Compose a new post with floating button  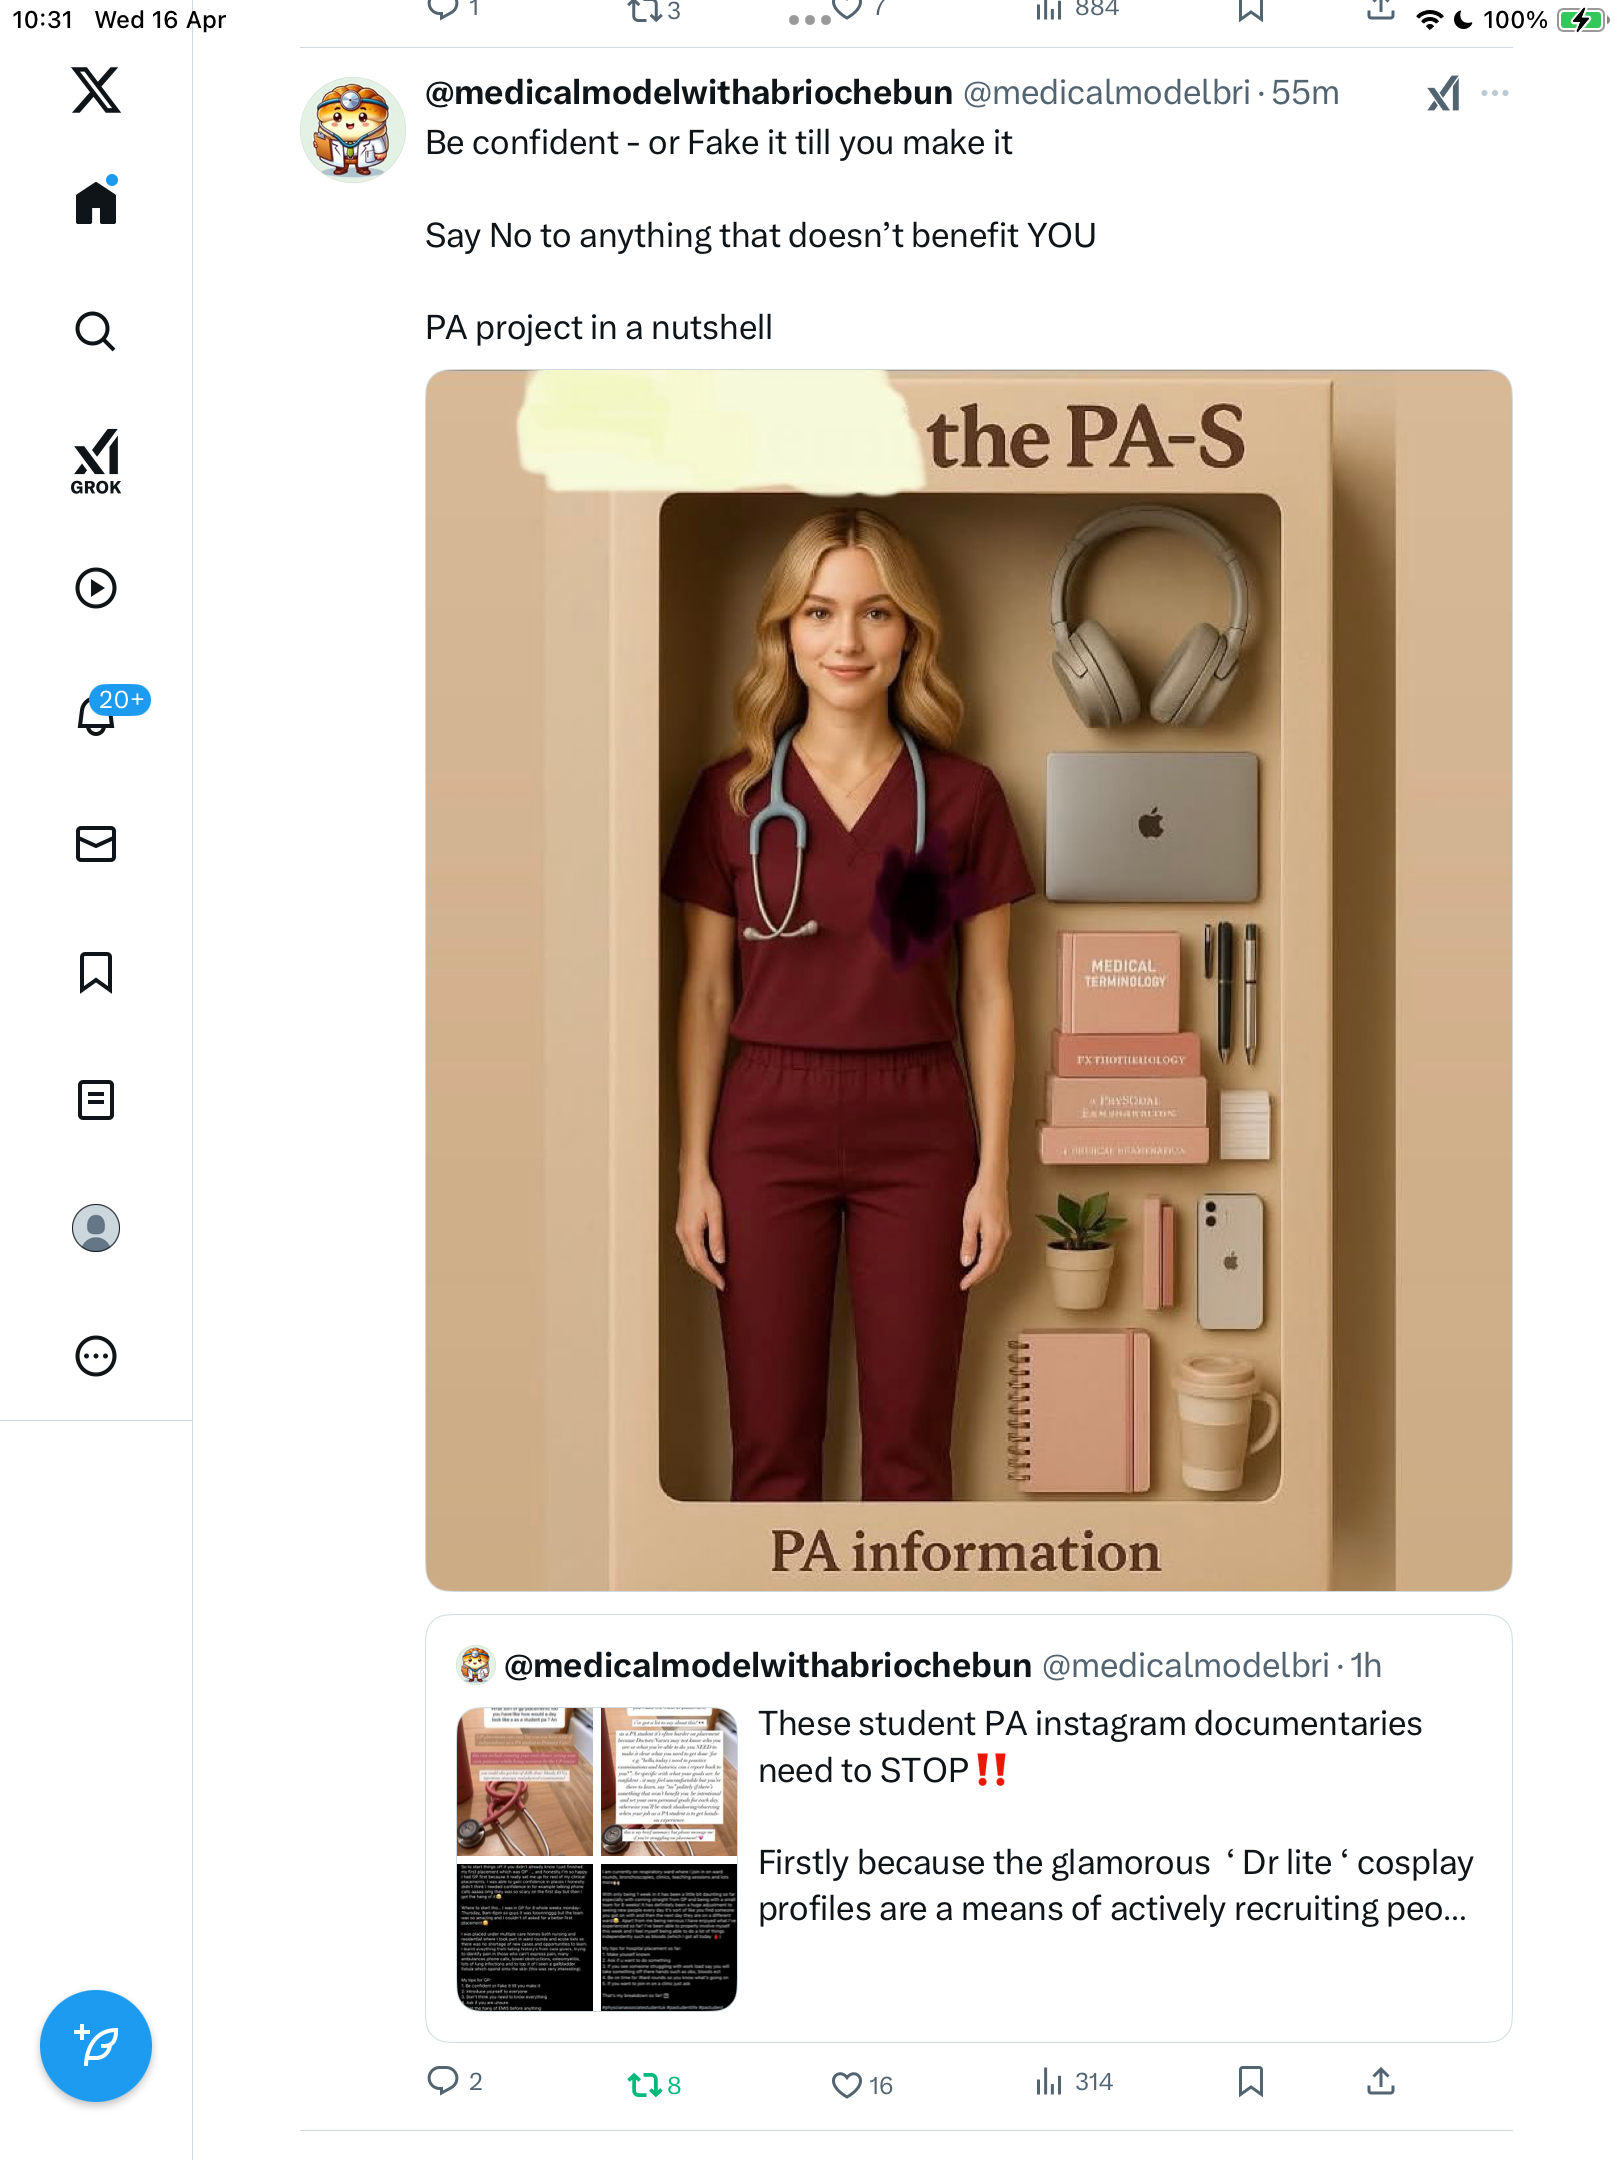pyautogui.click(x=96, y=2046)
